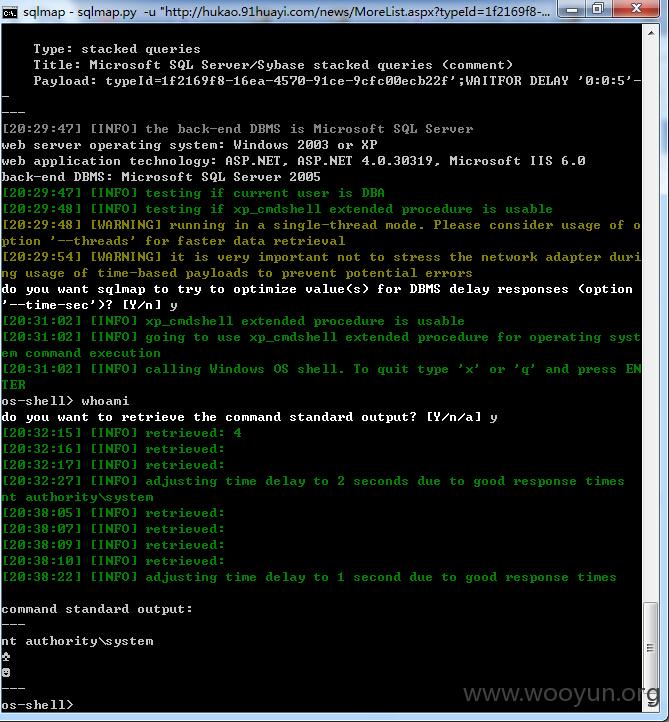669x722 pixels.
Task: Click 'the back-end DBMS is Microsoft SQL Server' line
Action: pyautogui.click(x=238, y=128)
